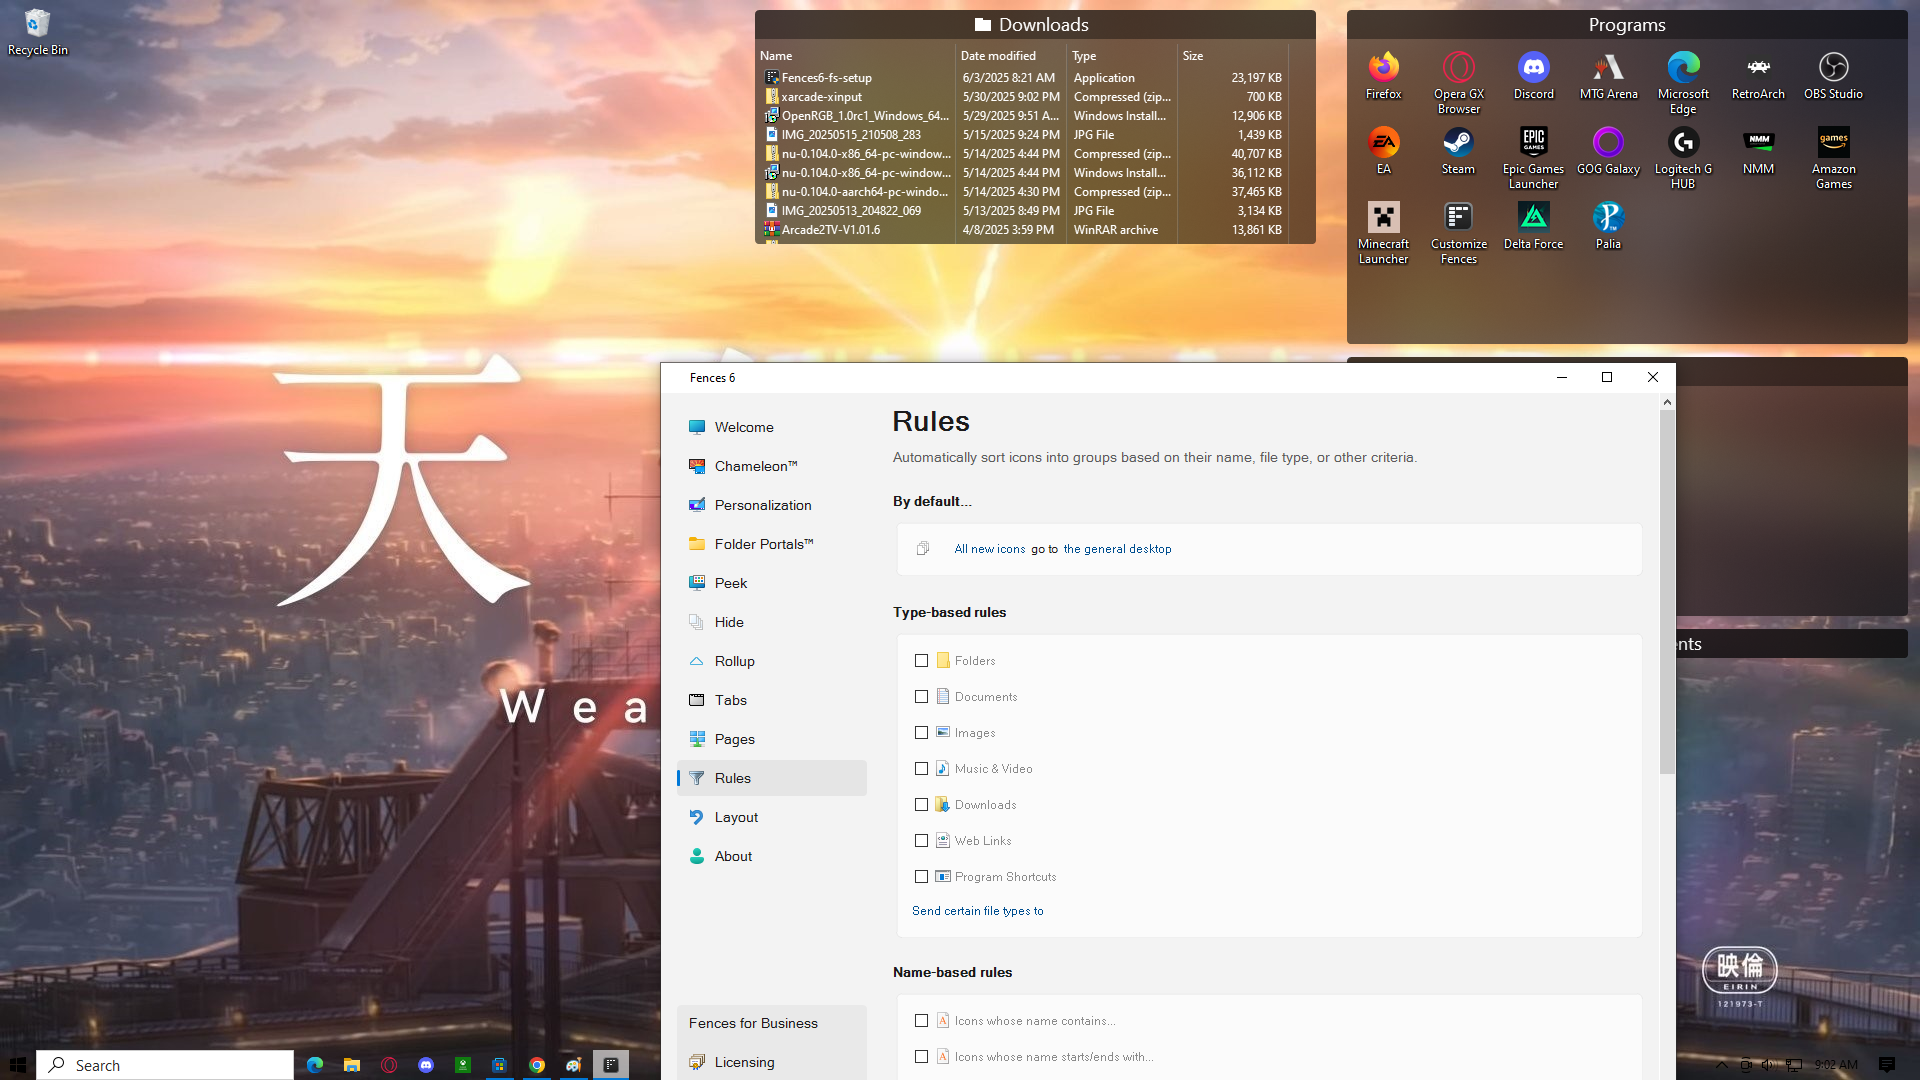Click the taskbar Search box
This screenshot has width=1920, height=1080.
tap(165, 1065)
